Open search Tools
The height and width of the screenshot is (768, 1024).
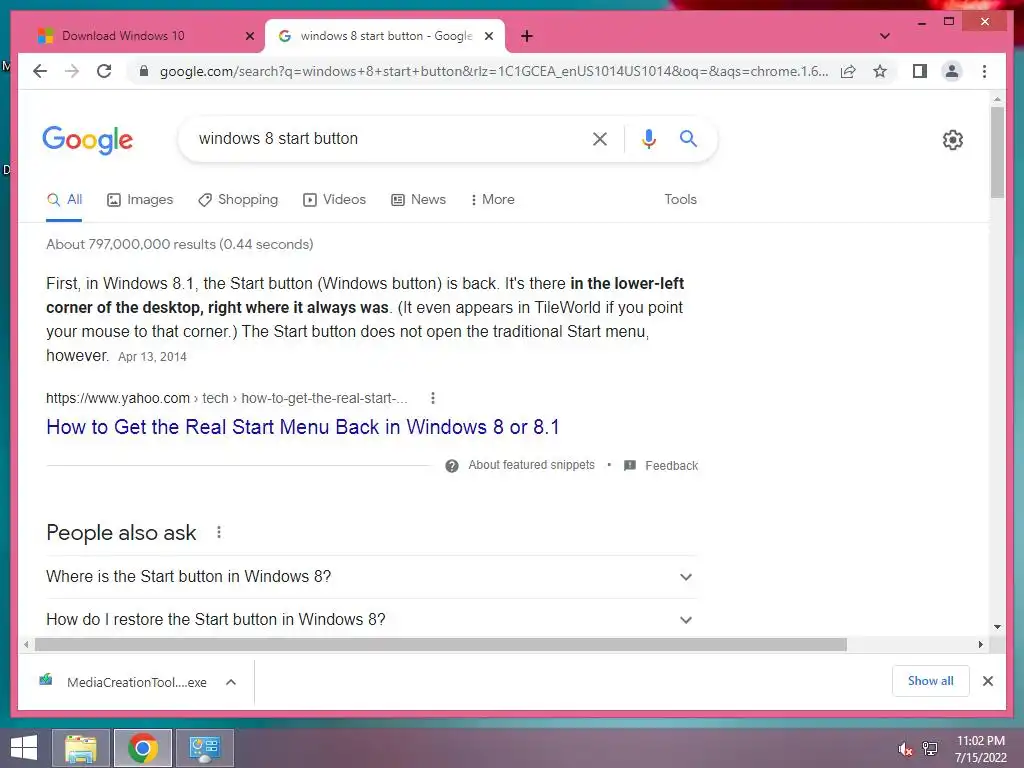[680, 200]
